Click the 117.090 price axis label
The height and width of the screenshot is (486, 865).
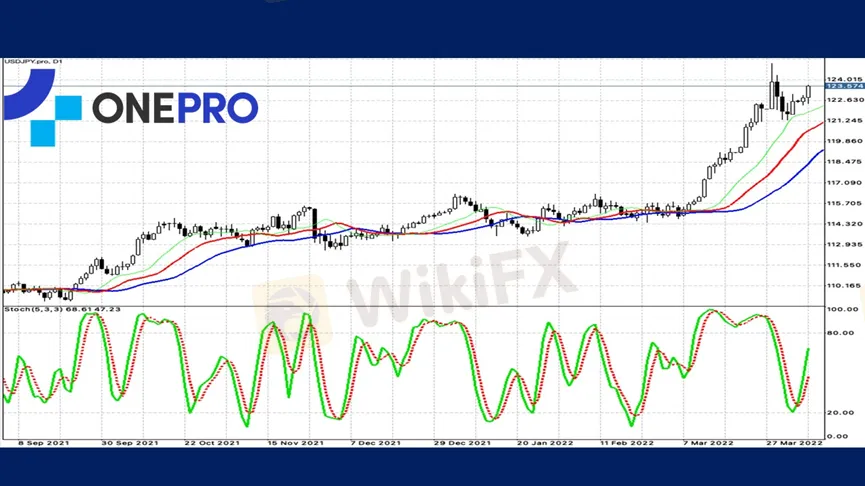[843, 182]
